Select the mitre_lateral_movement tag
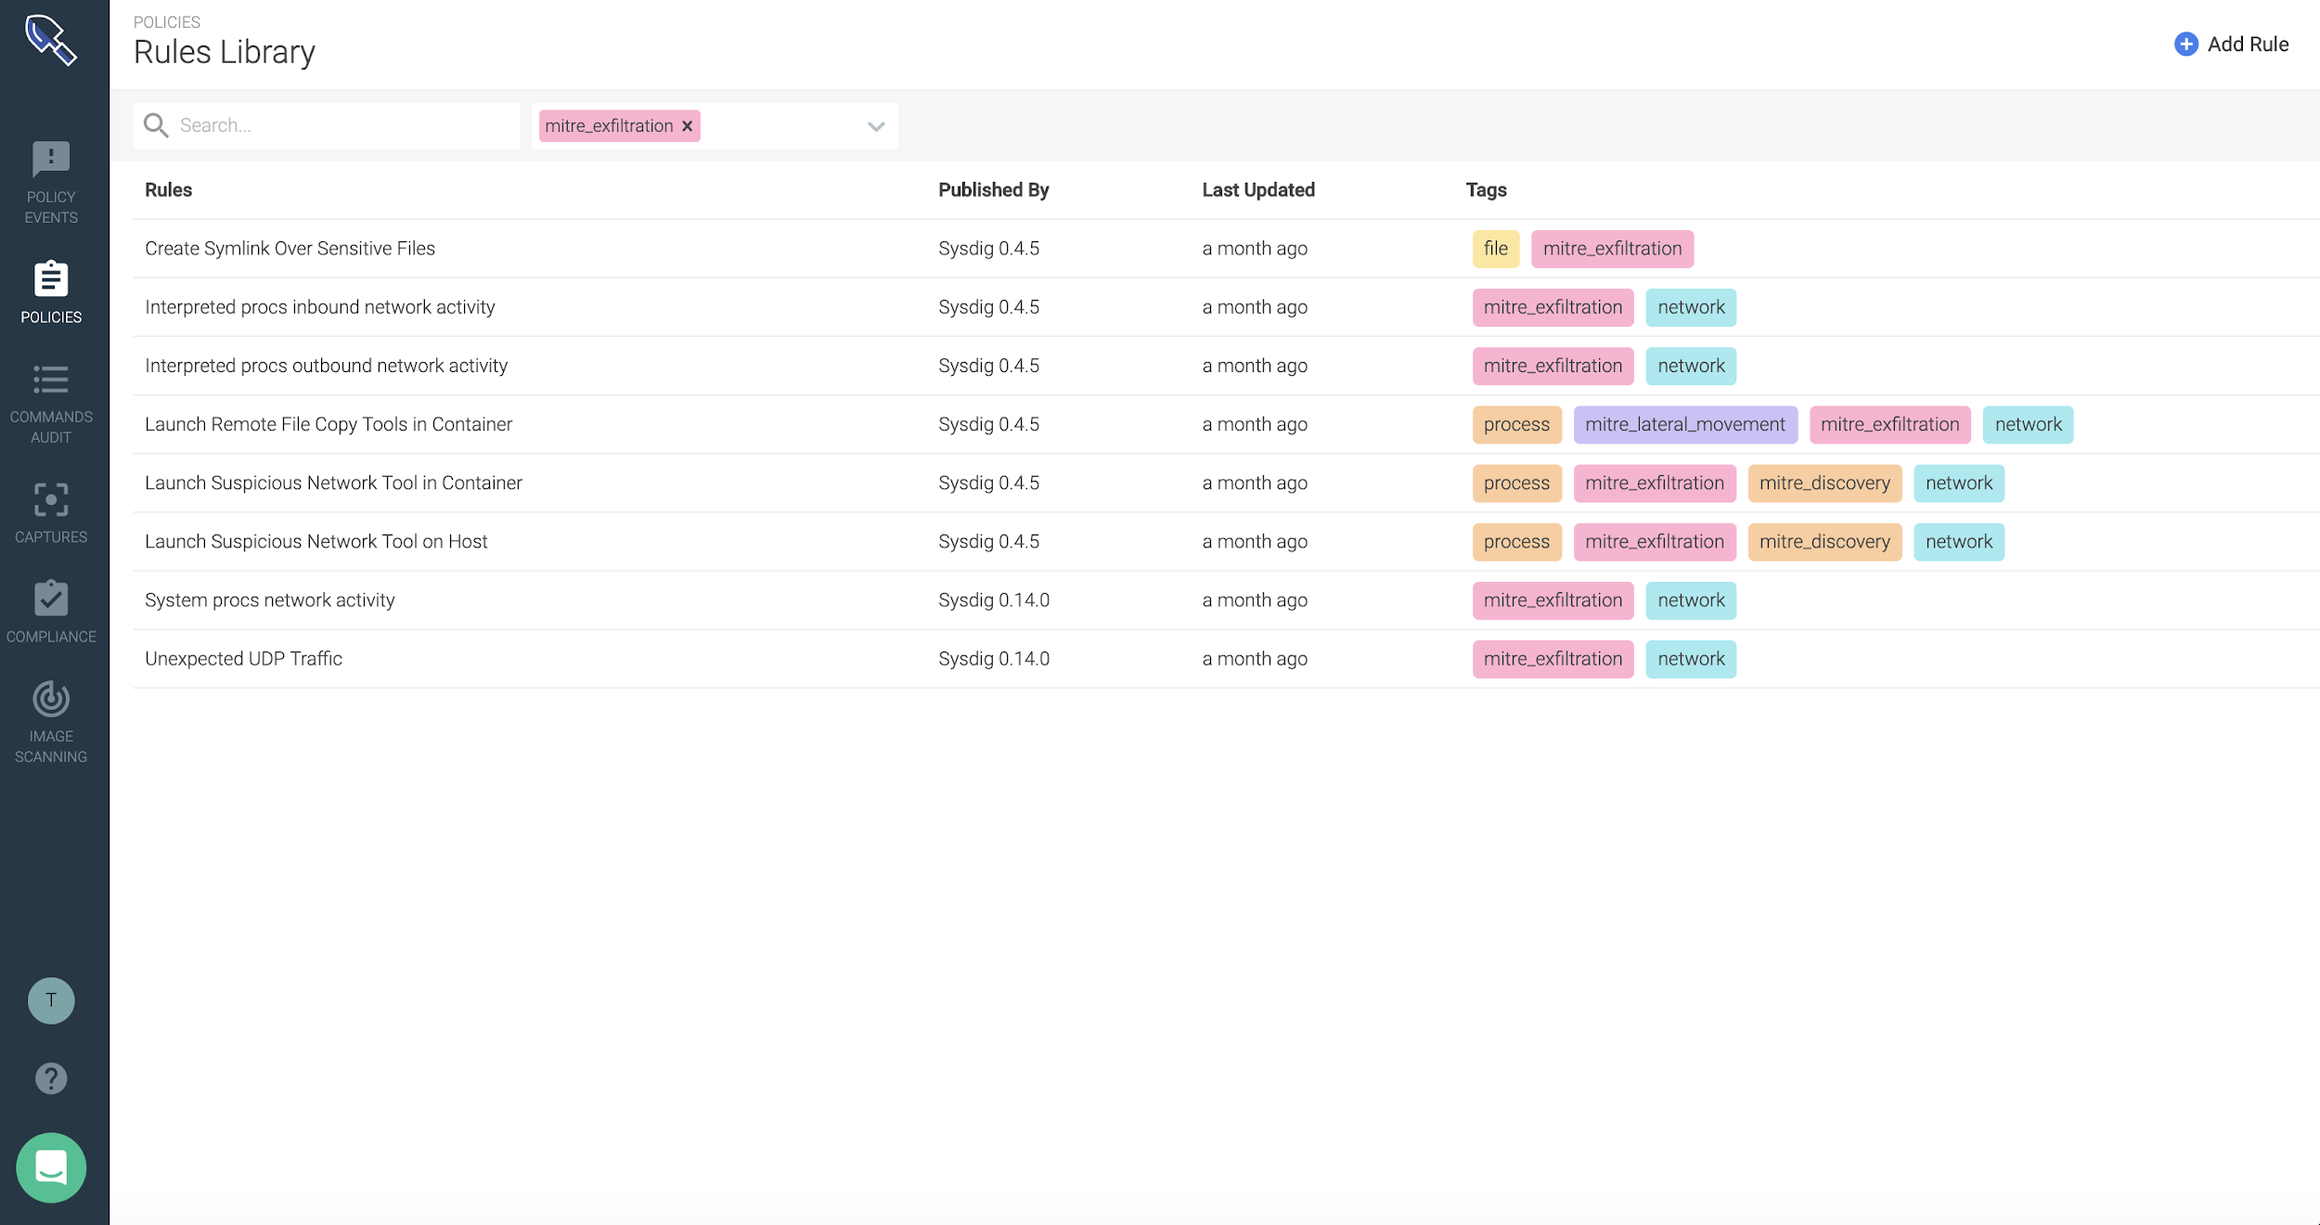2320x1225 pixels. click(x=1685, y=424)
